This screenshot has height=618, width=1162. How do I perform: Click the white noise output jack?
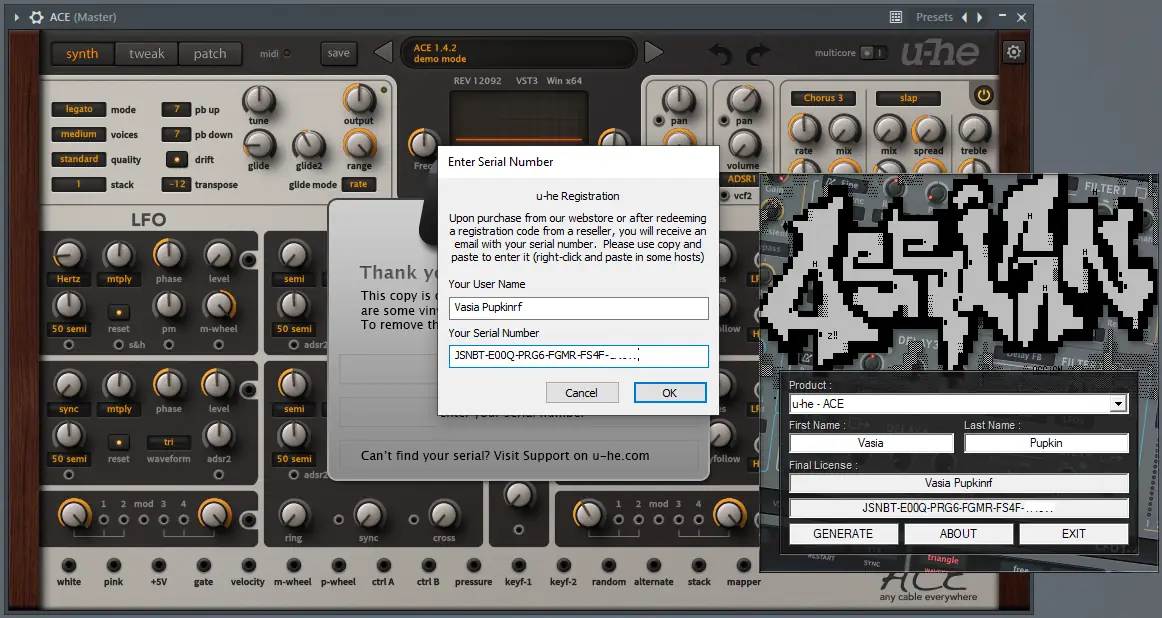pyautogui.click(x=68, y=565)
